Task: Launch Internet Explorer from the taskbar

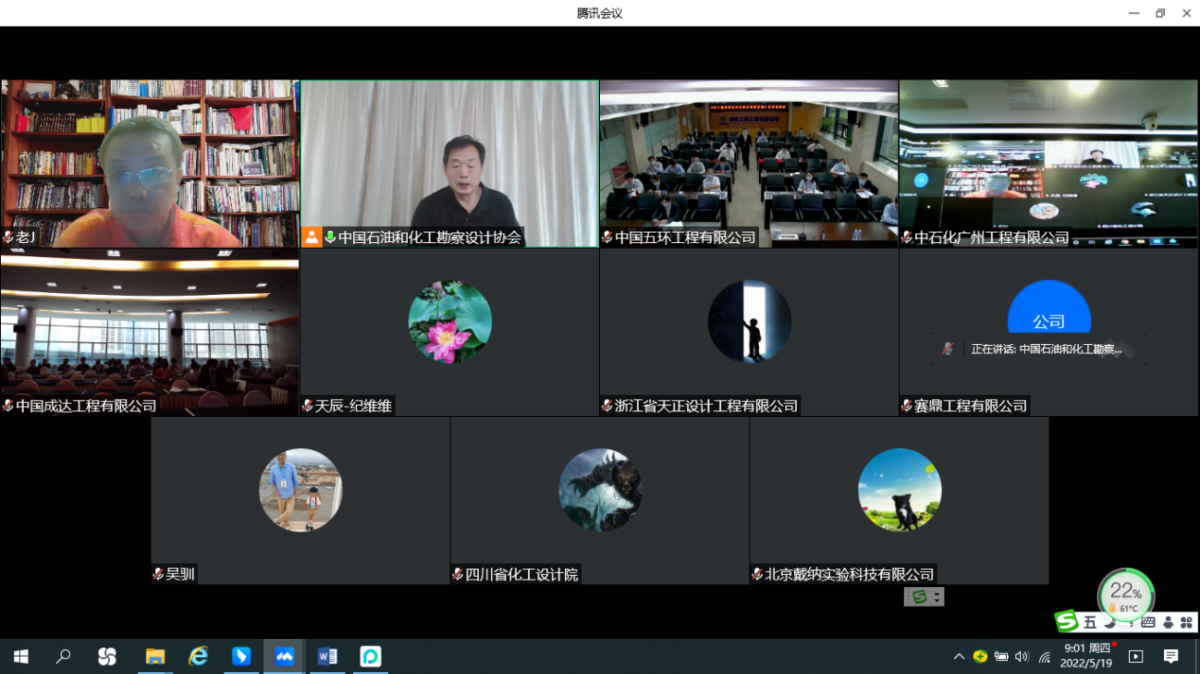Action: tap(198, 657)
